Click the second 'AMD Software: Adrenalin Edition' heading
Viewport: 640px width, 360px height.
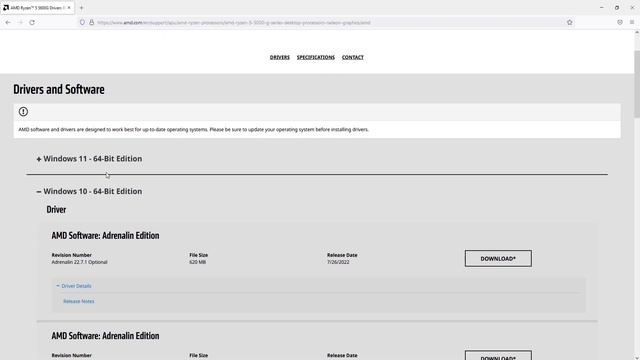pyautogui.click(x=105, y=336)
